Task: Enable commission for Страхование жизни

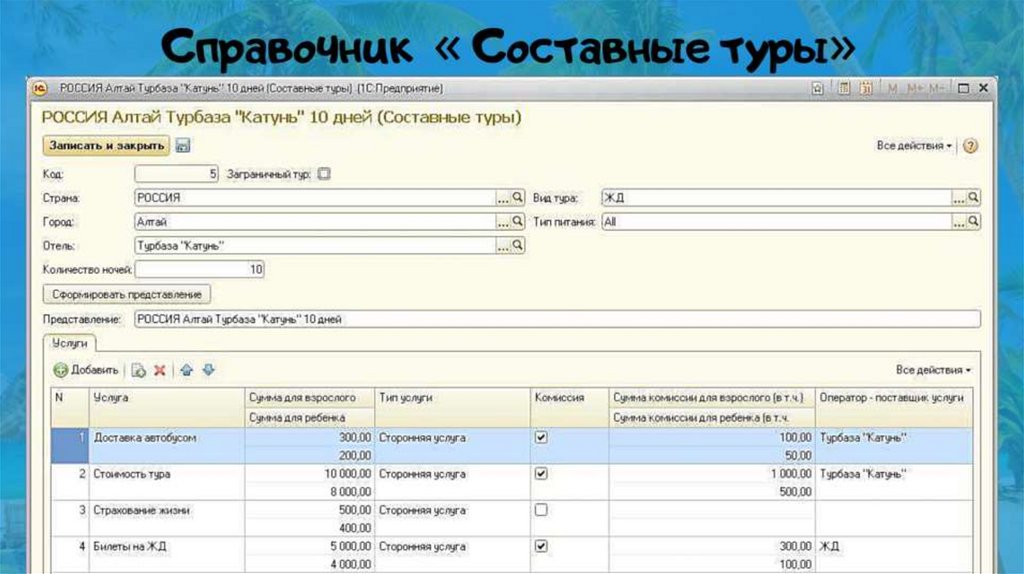Action: click(541, 510)
